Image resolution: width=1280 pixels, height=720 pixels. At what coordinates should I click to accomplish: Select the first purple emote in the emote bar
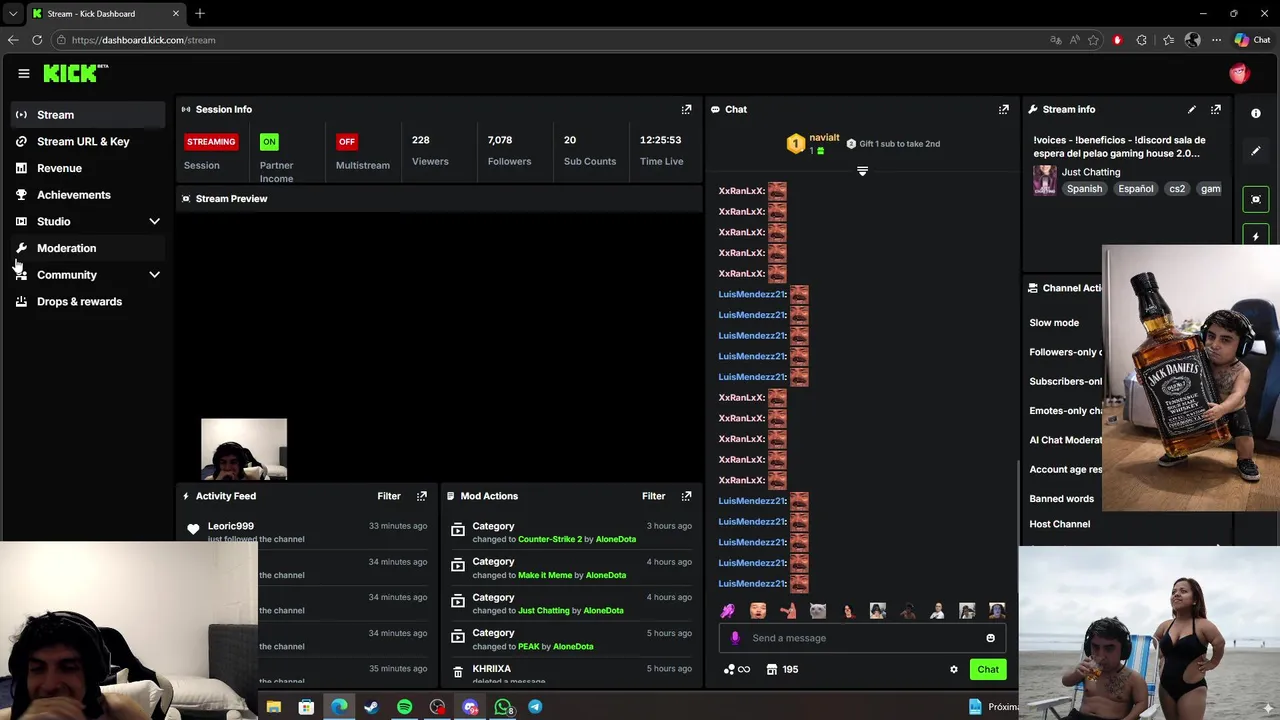tap(727, 611)
